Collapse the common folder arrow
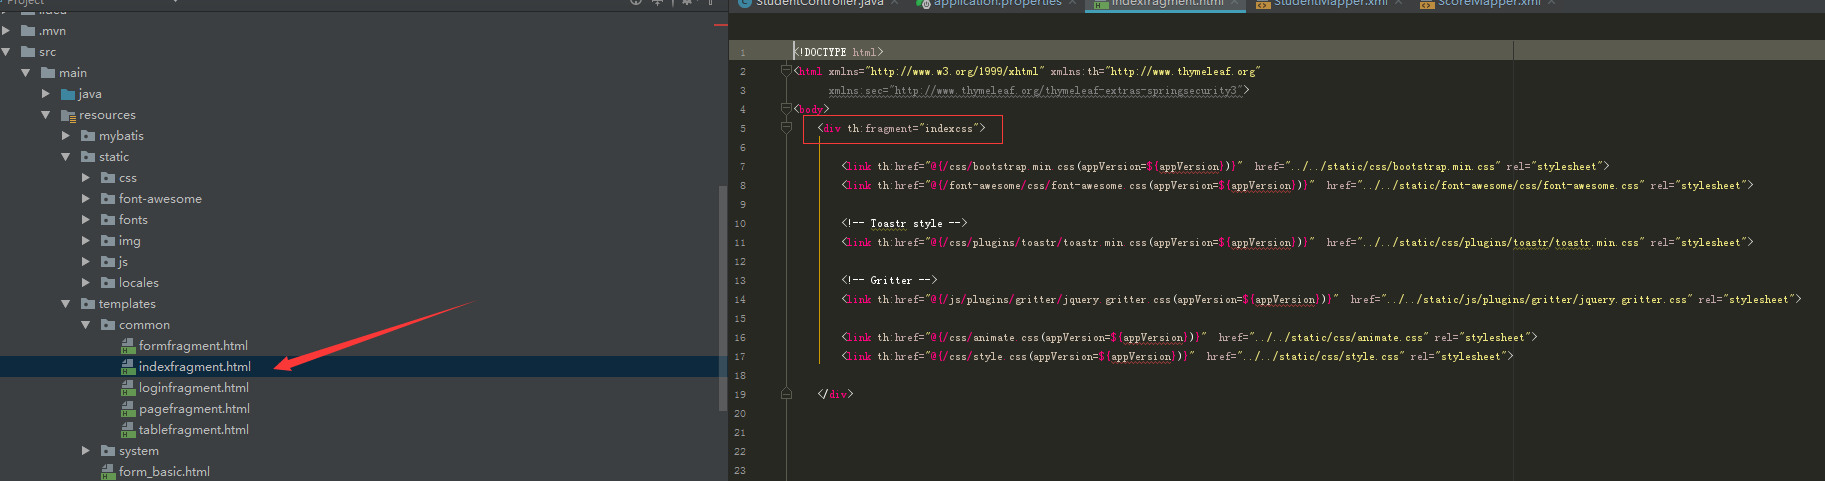The width and height of the screenshot is (1825, 481). click(86, 325)
